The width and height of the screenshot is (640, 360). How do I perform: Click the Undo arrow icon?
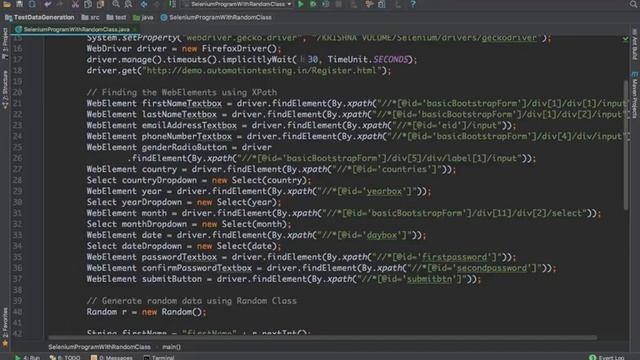48,4
